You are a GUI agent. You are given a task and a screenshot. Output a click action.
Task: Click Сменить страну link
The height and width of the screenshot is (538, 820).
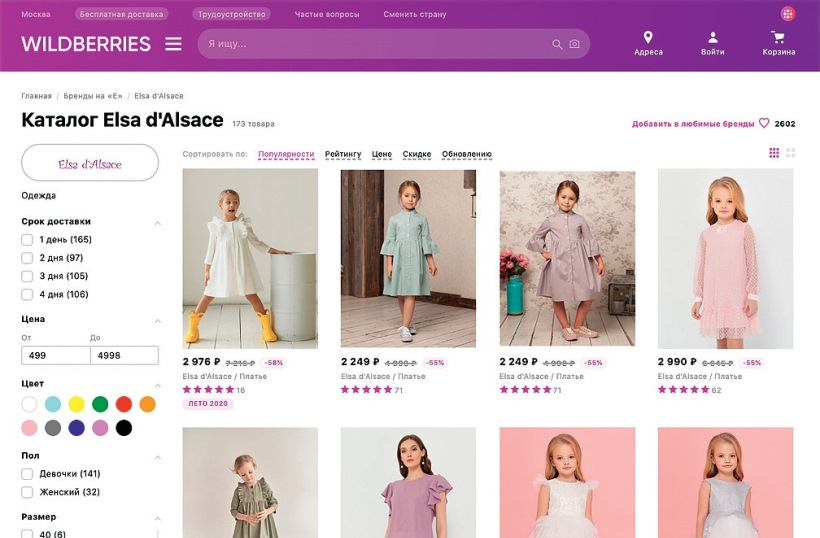tap(415, 14)
